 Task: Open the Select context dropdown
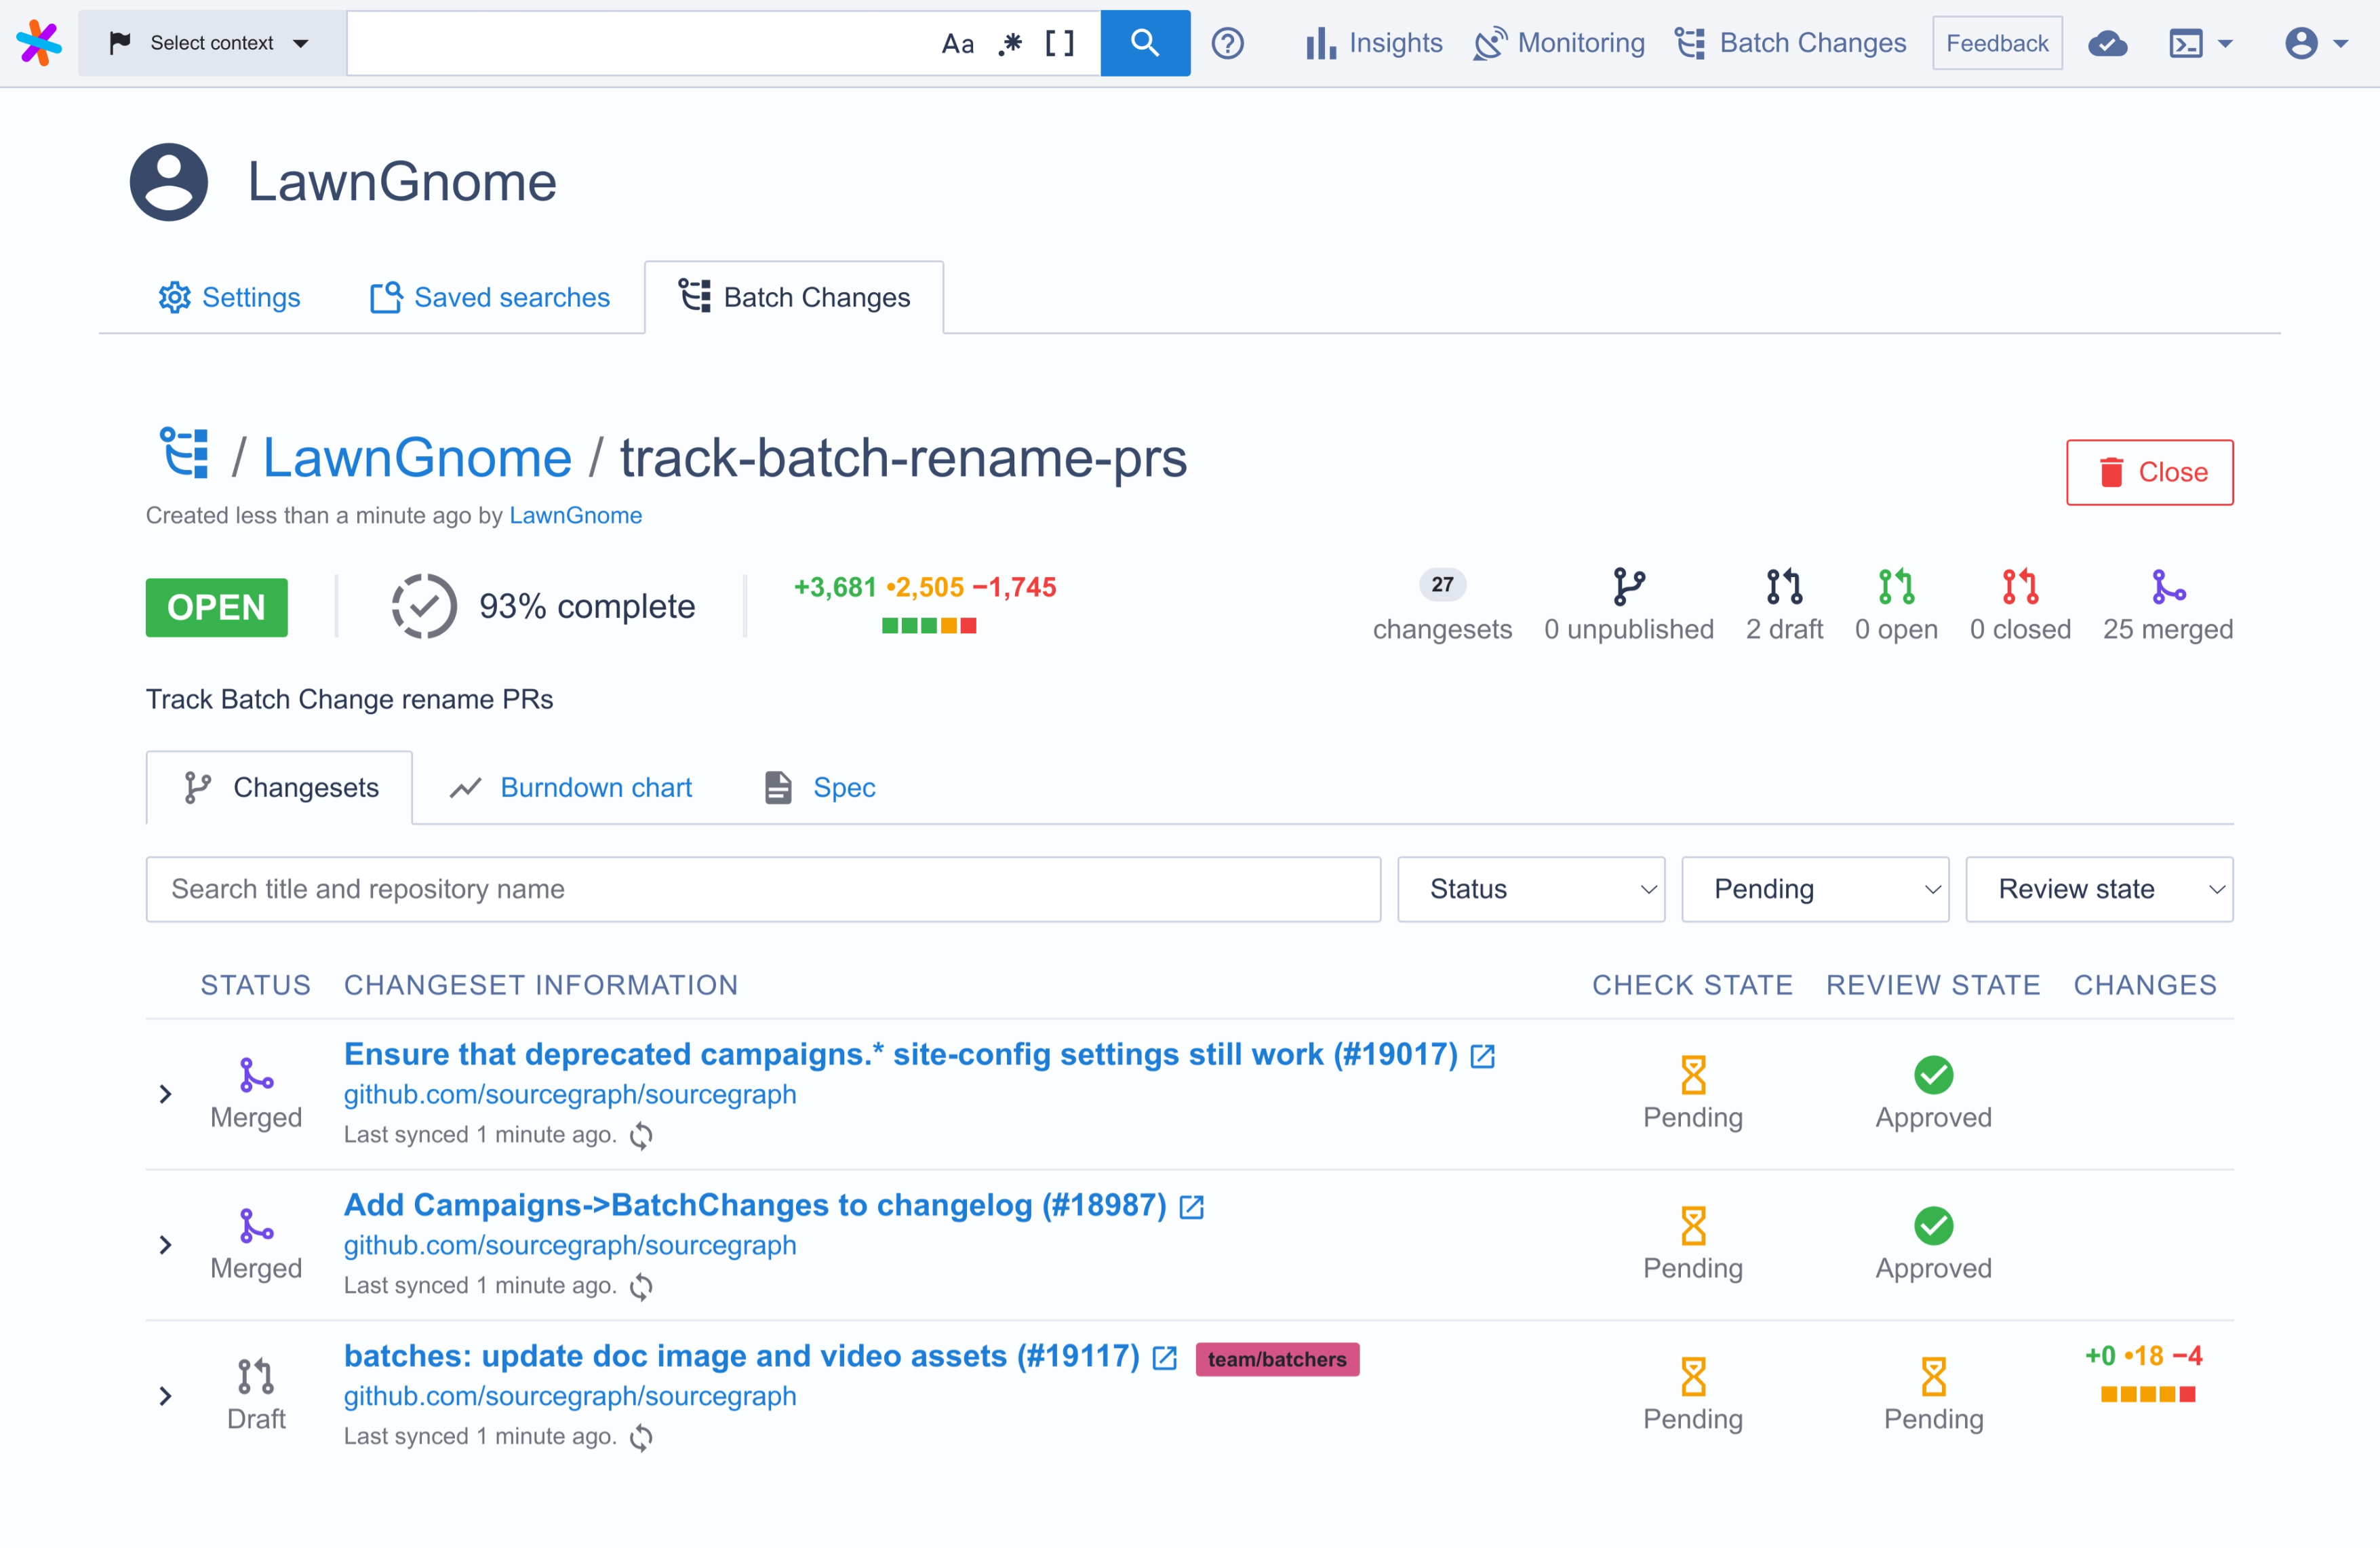211,43
